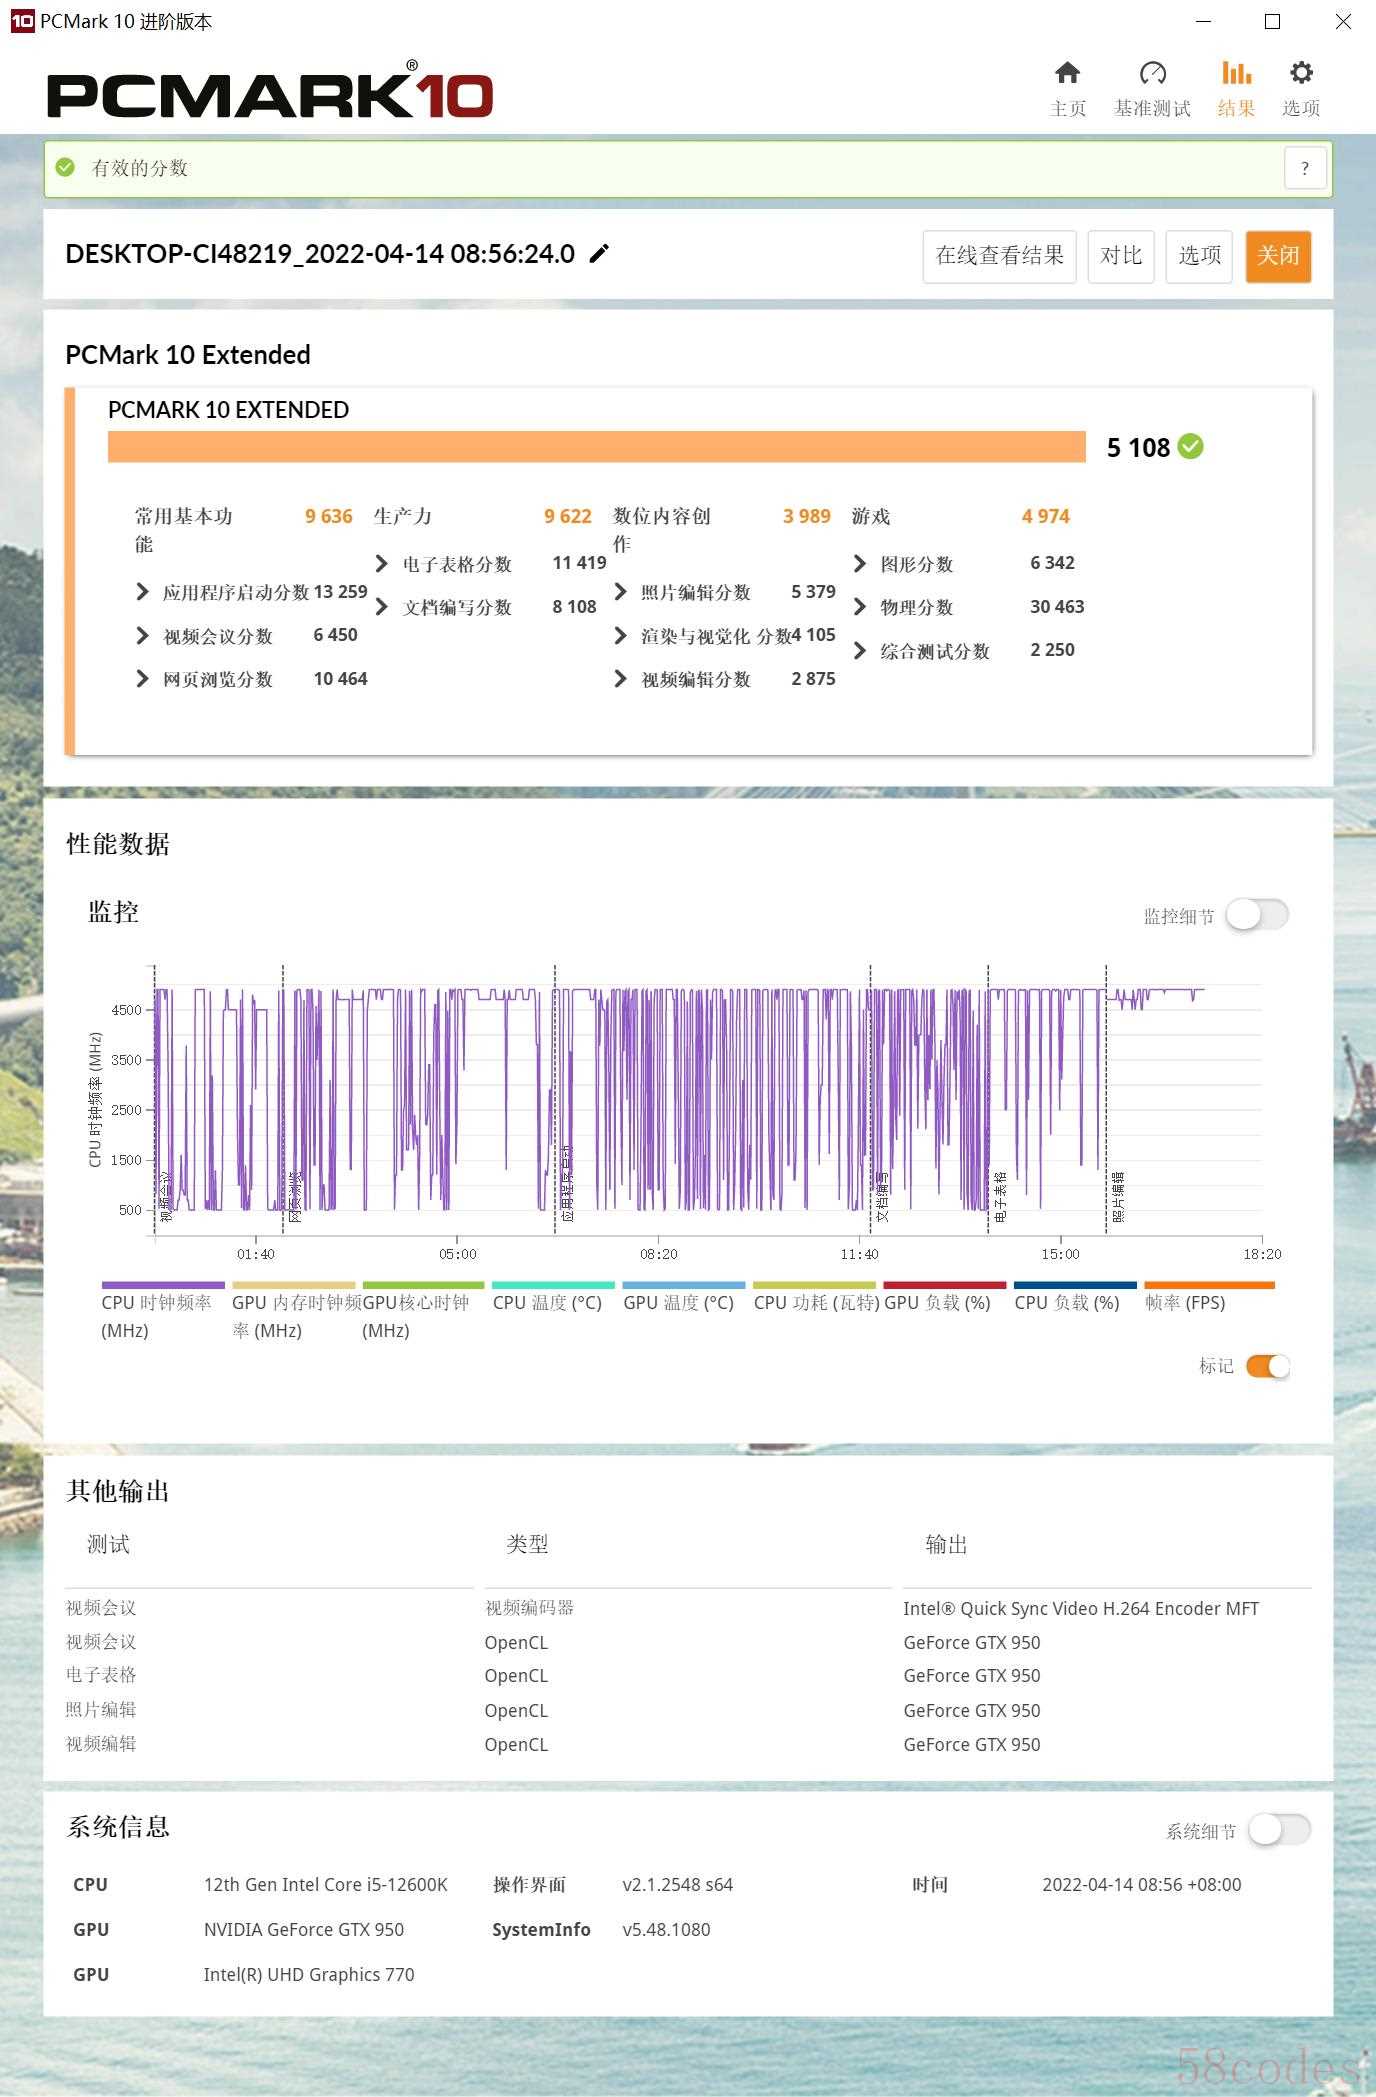The image size is (1376, 2097).
Task: Expand 照片编辑分数 row
Action: click(x=620, y=592)
